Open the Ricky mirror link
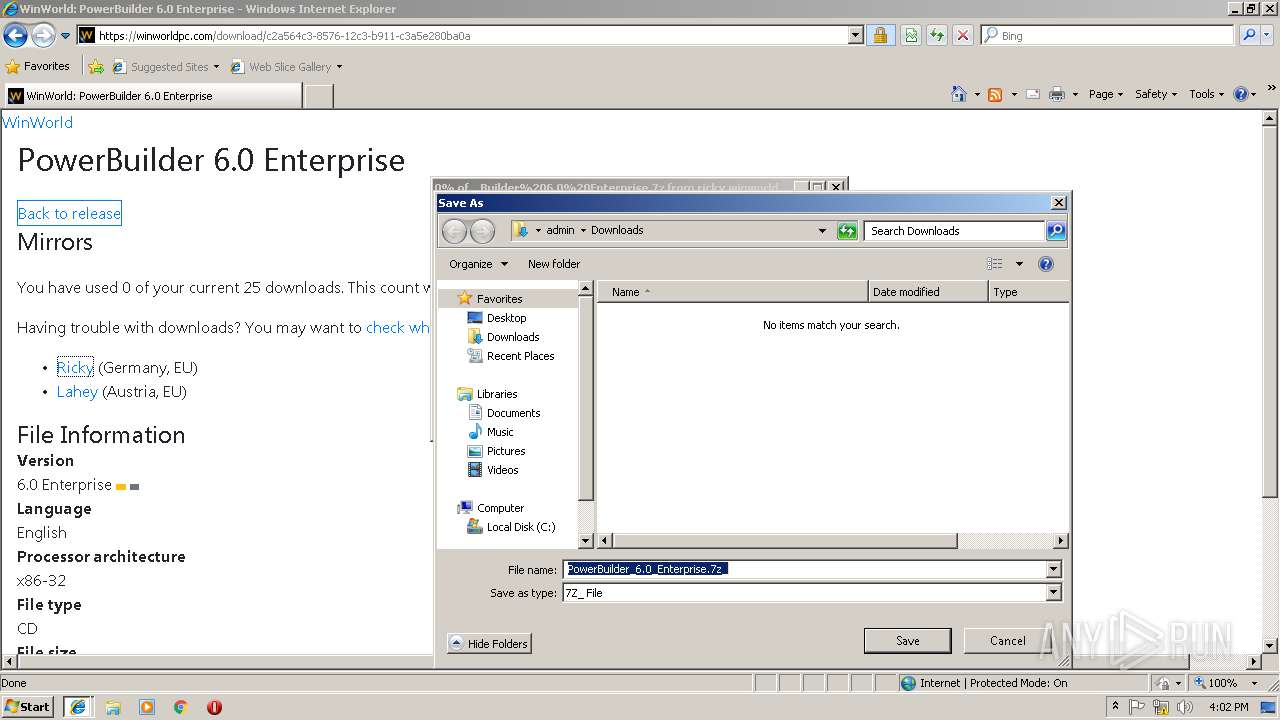The image size is (1280, 720). click(x=75, y=367)
